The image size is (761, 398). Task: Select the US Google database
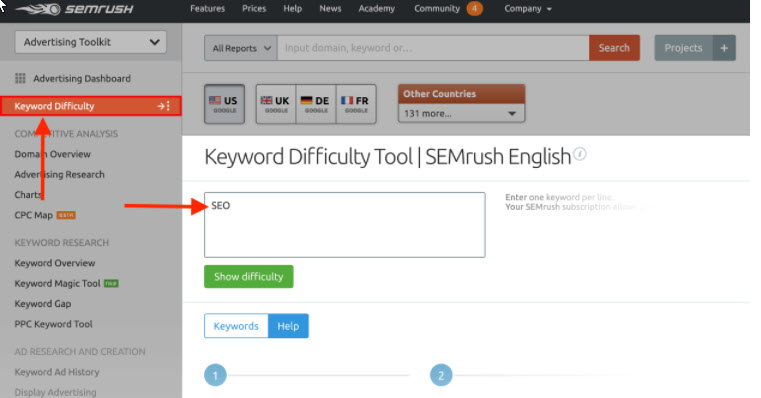pos(224,104)
